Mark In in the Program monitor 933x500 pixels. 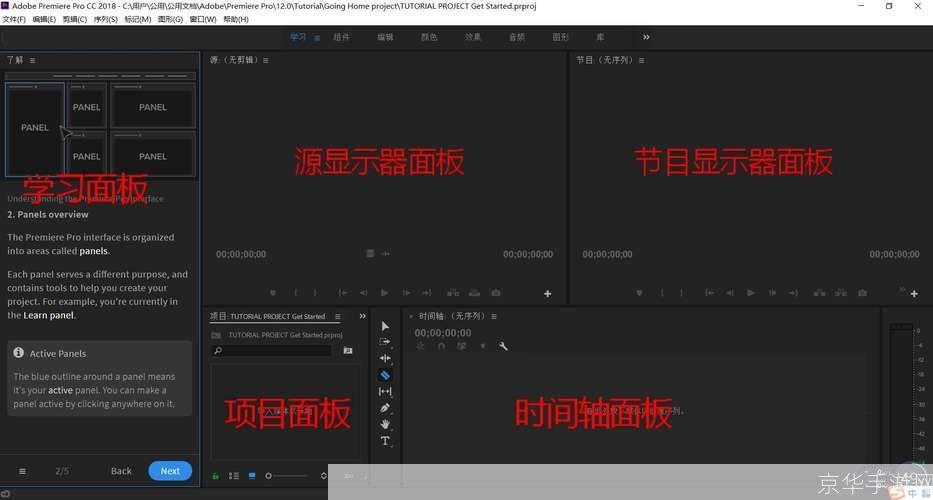pos(662,293)
